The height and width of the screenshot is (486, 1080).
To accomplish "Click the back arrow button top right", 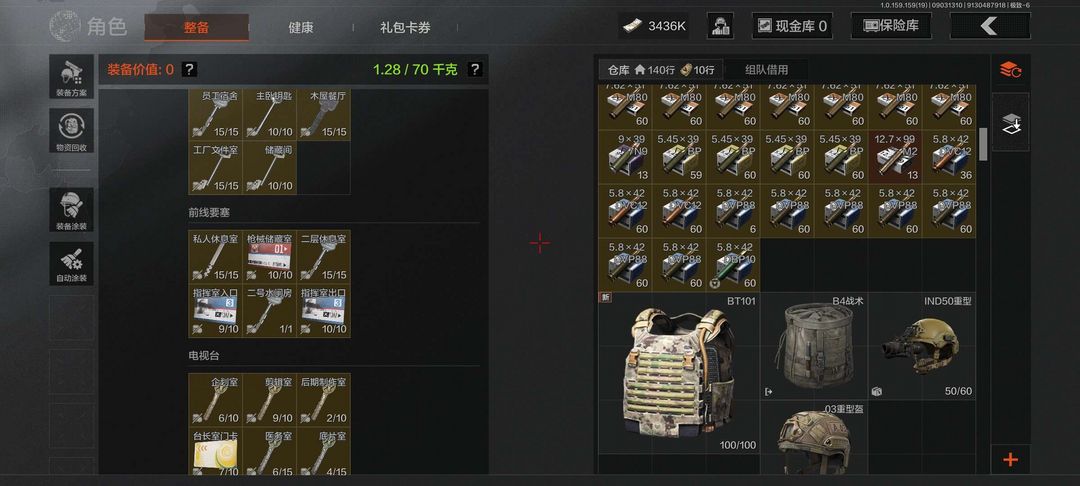I will [990, 26].
